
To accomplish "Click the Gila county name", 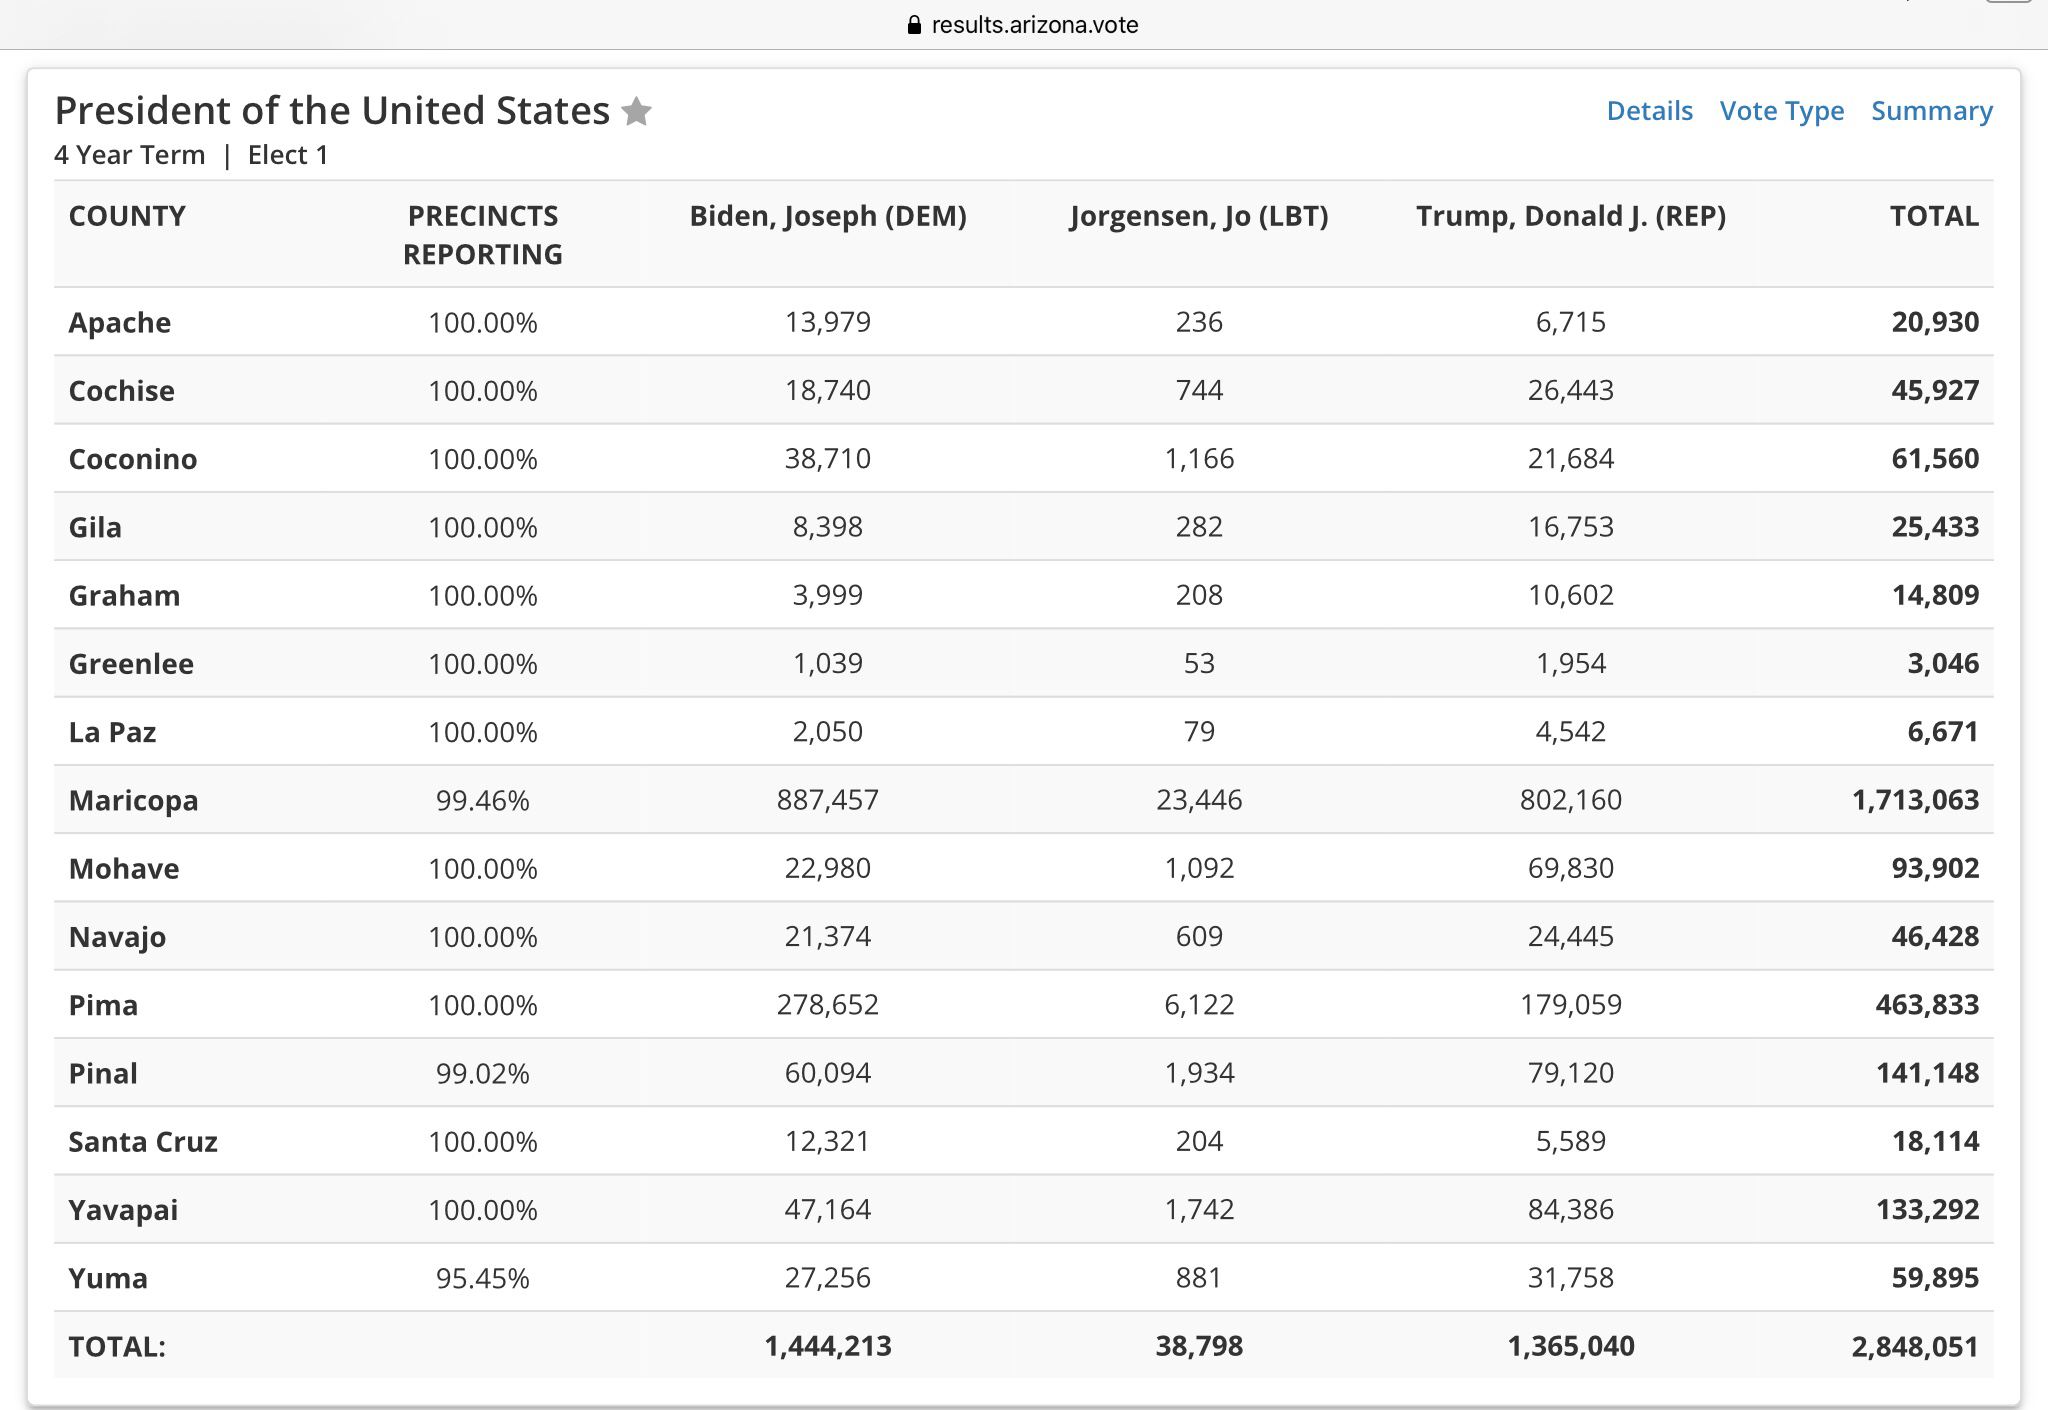I will (94, 527).
